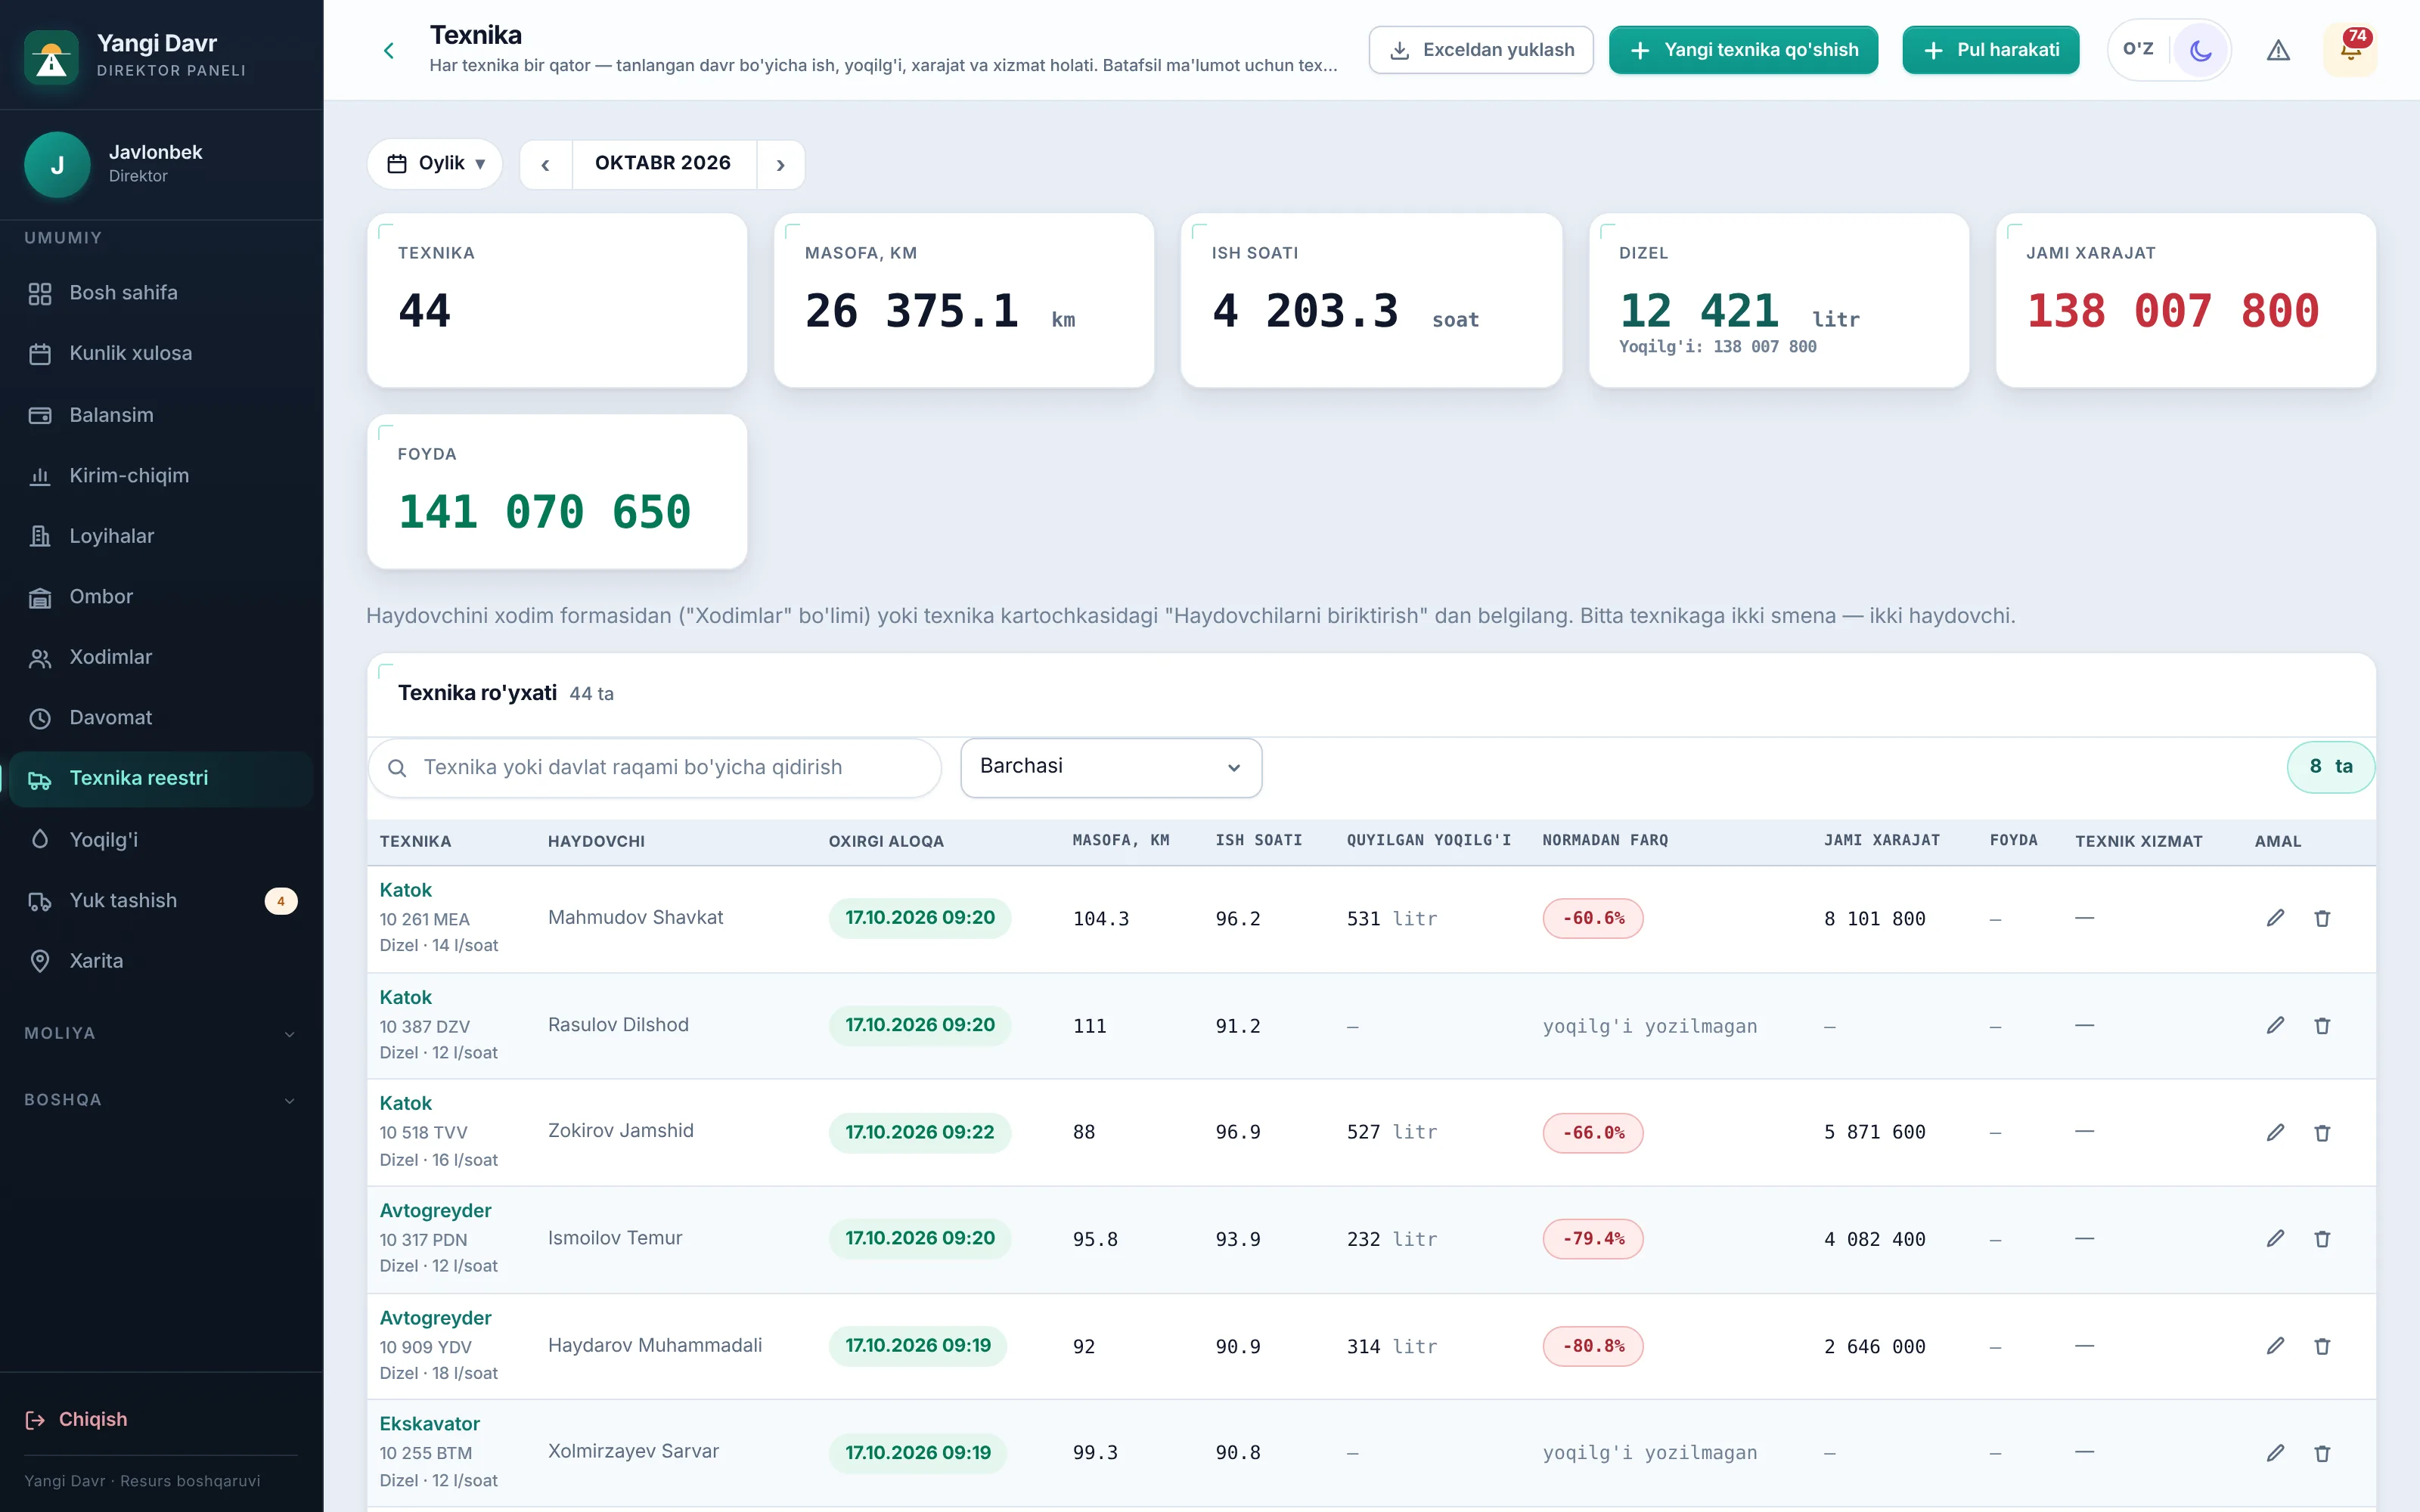This screenshot has width=2420, height=1512.
Task: Switch language with O'Z button
Action: click(2138, 49)
